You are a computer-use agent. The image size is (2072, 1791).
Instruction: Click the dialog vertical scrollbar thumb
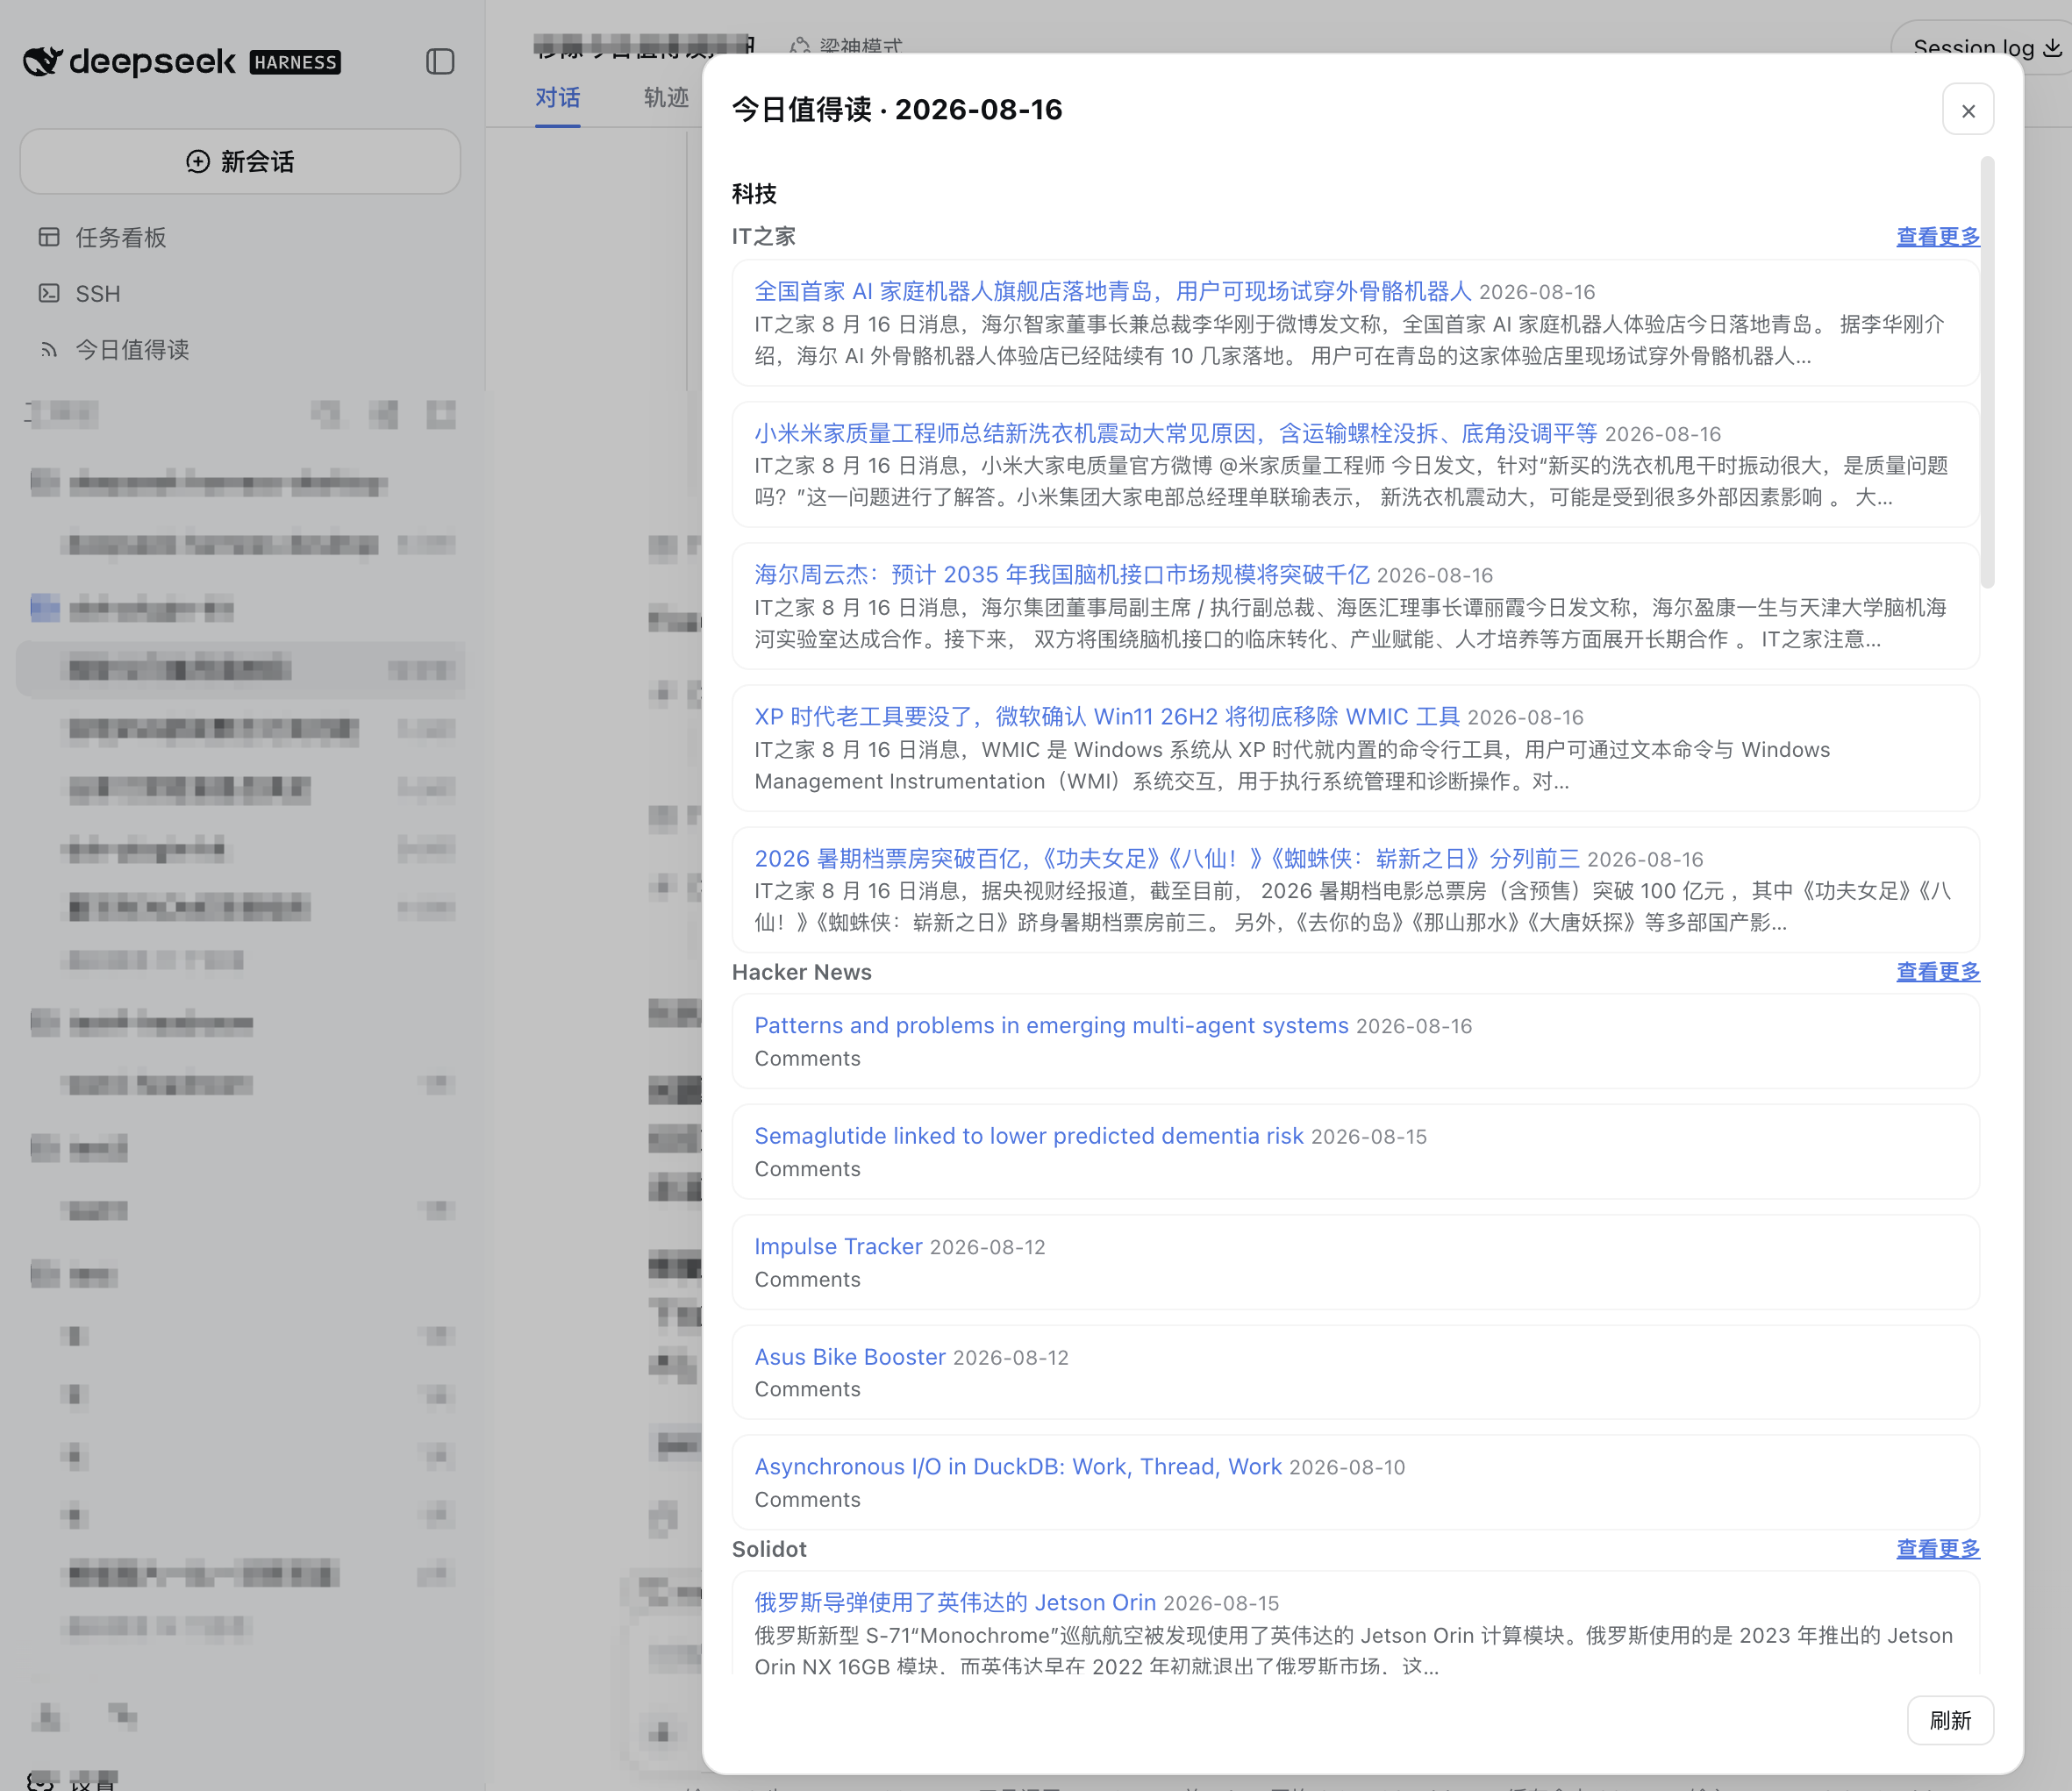click(1987, 372)
